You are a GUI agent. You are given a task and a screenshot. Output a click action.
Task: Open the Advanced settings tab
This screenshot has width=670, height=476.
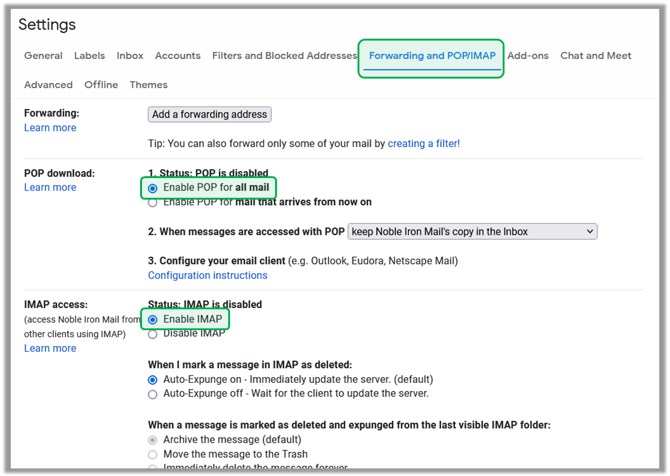[48, 85]
